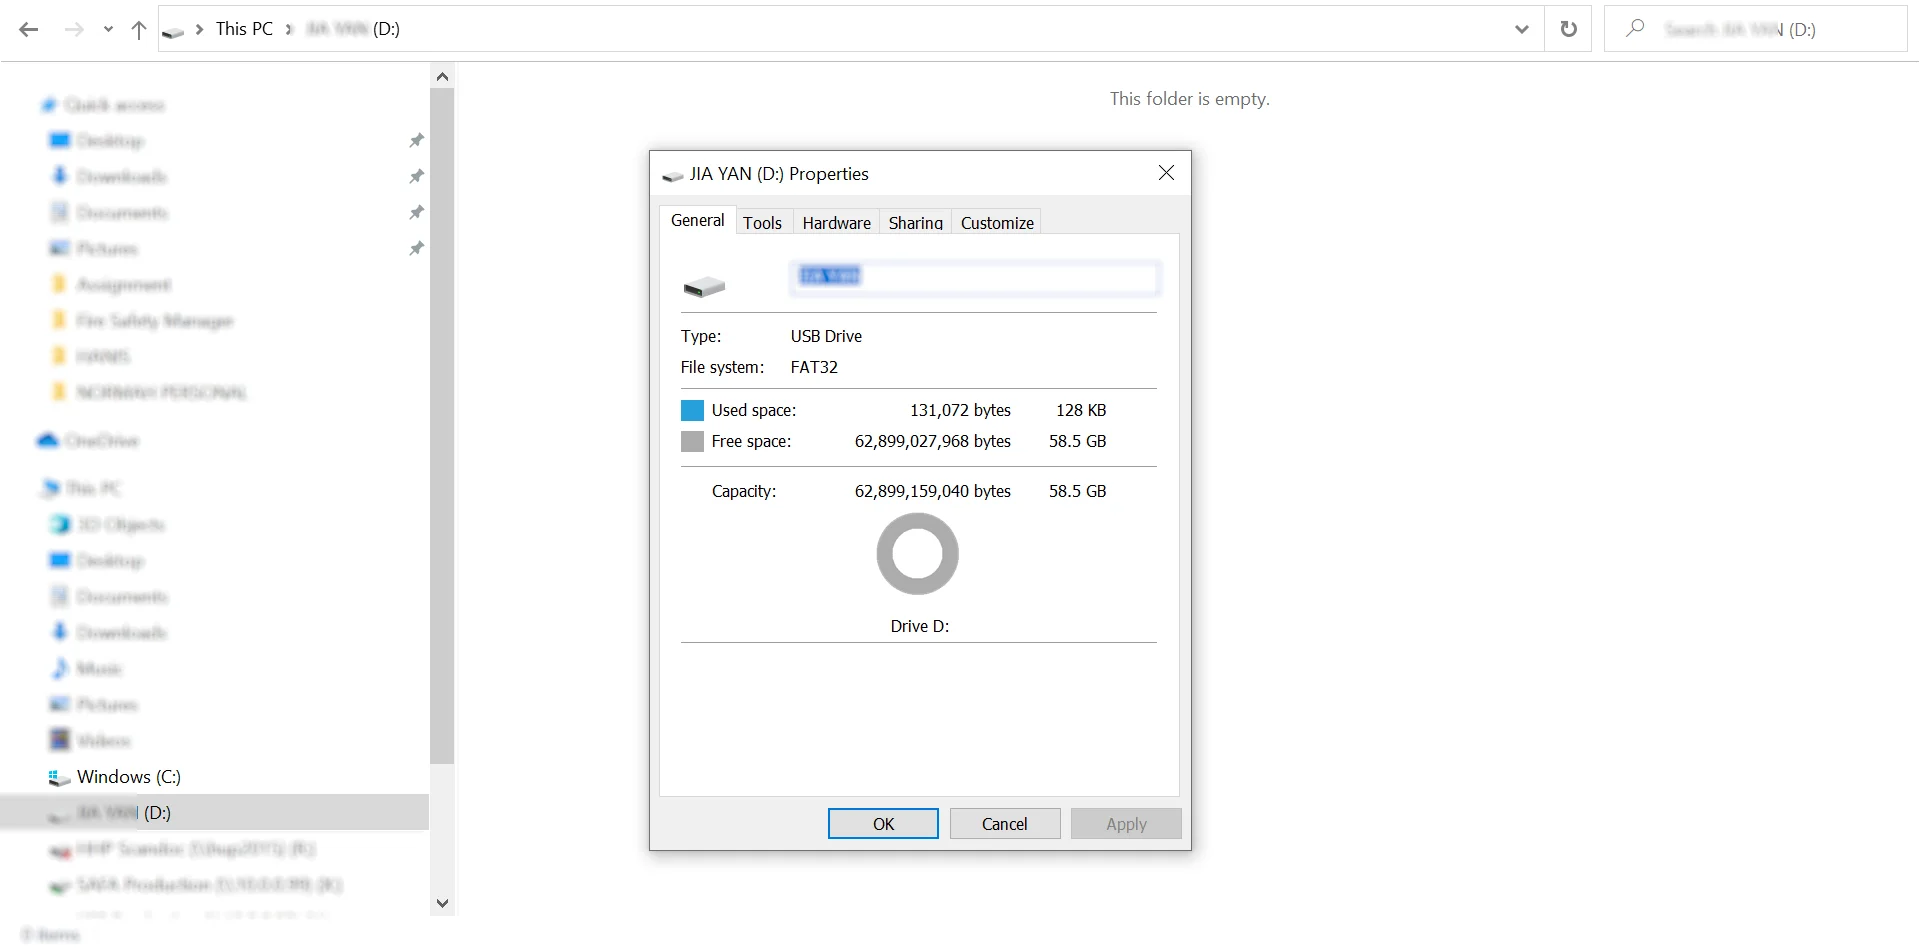Click the pin beside Quick access Downloads
1920x949 pixels.
pos(416,177)
